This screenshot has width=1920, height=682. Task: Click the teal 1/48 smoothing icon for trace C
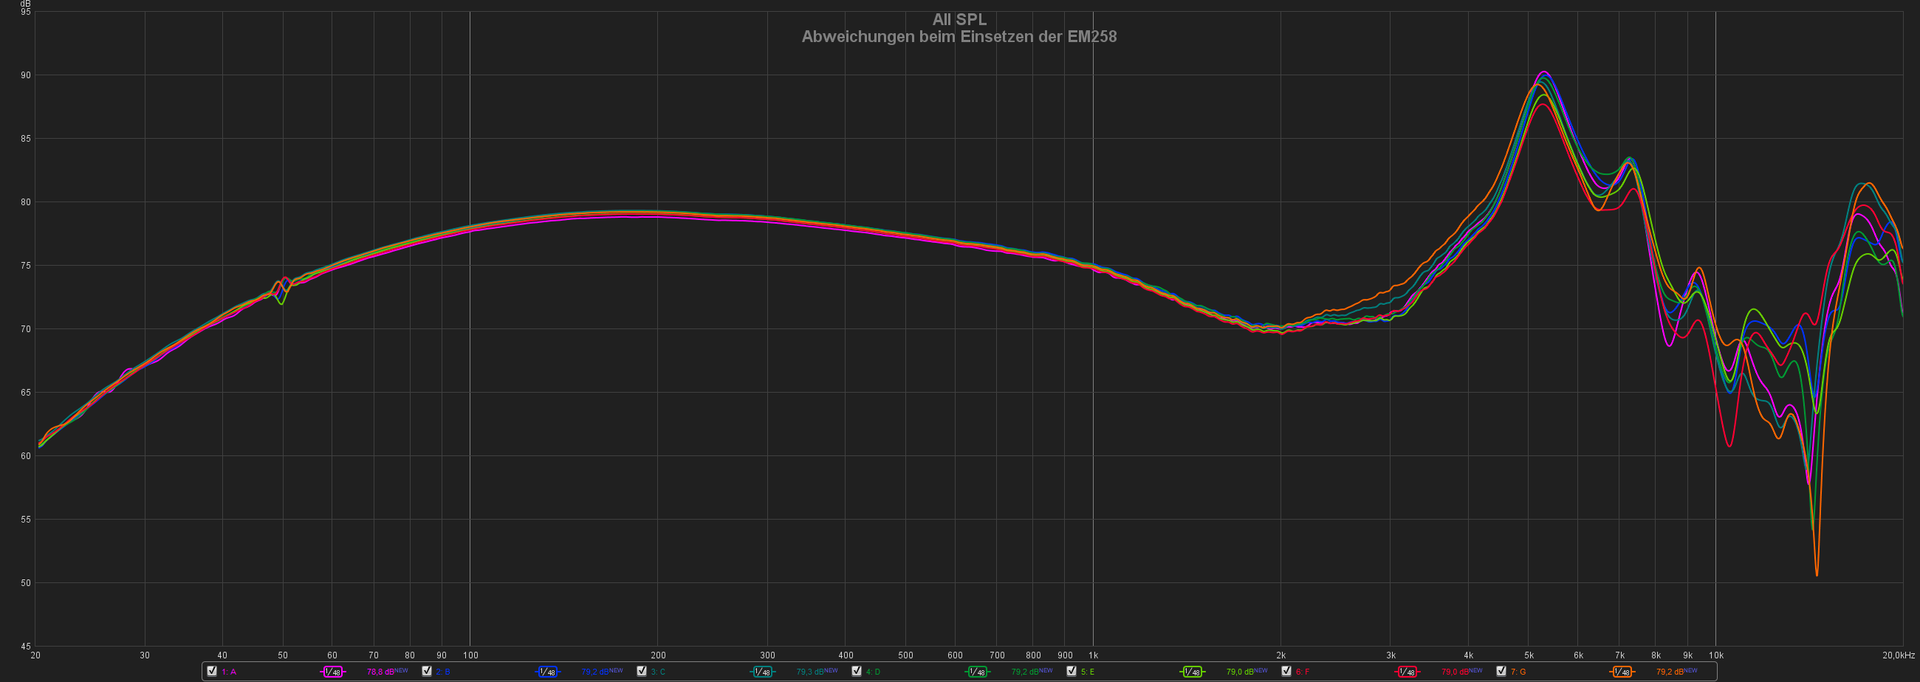click(762, 672)
